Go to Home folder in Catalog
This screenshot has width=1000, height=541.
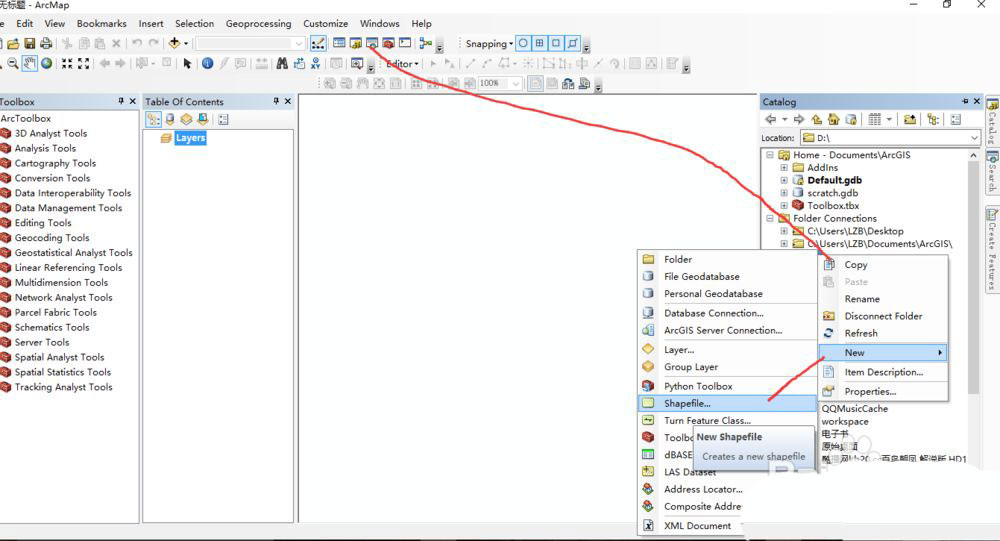pyautogui.click(x=834, y=119)
